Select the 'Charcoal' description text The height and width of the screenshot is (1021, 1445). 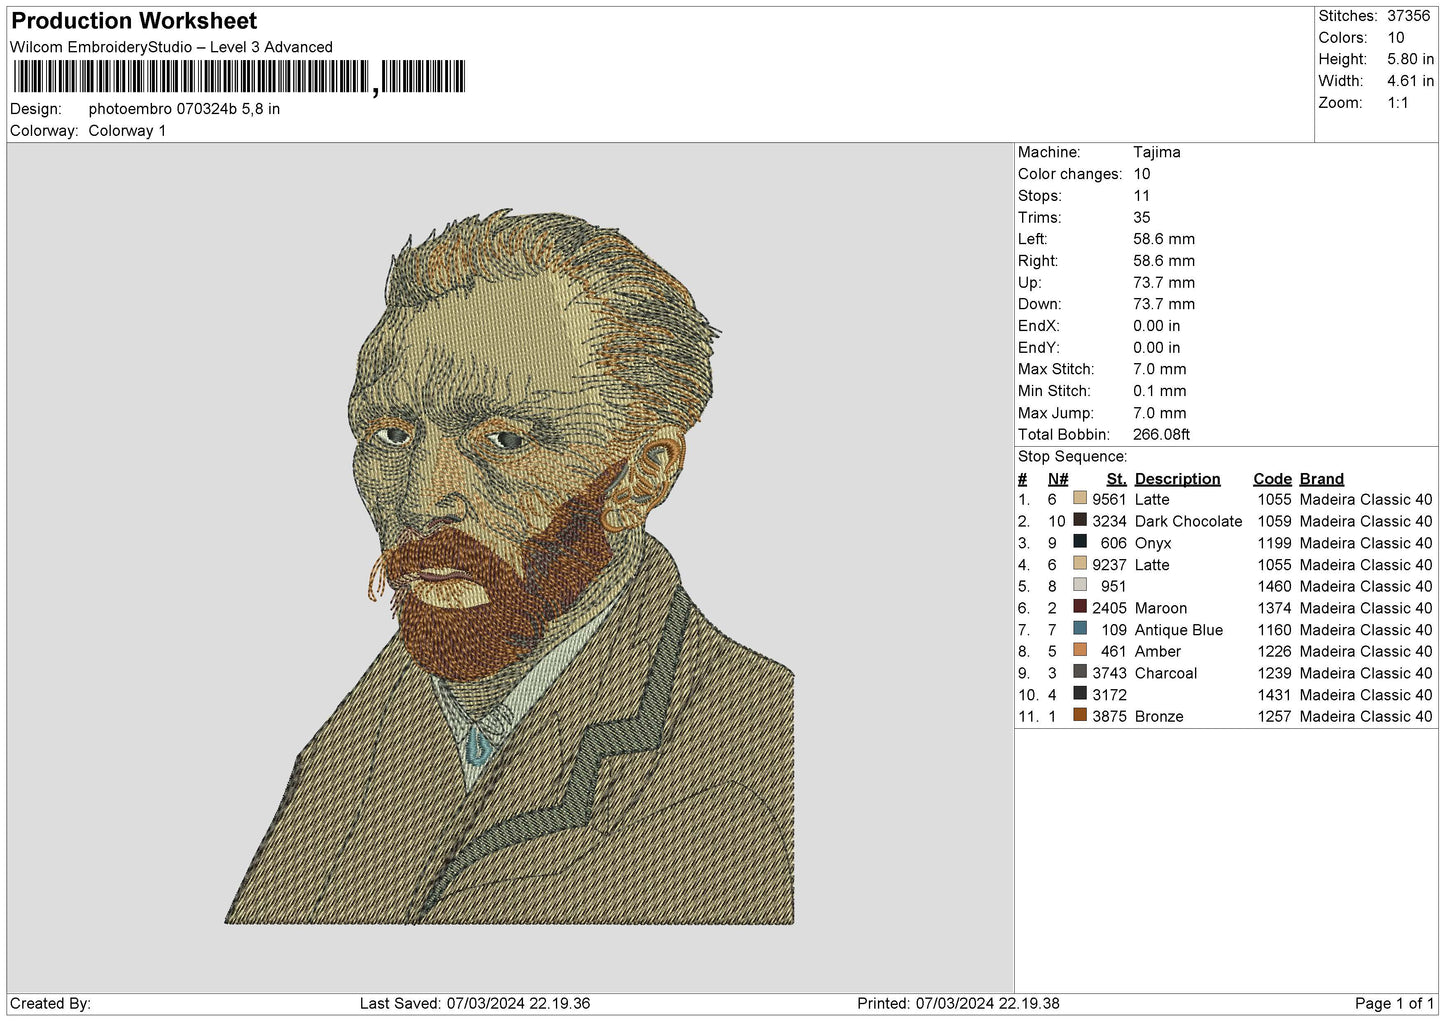1166,674
